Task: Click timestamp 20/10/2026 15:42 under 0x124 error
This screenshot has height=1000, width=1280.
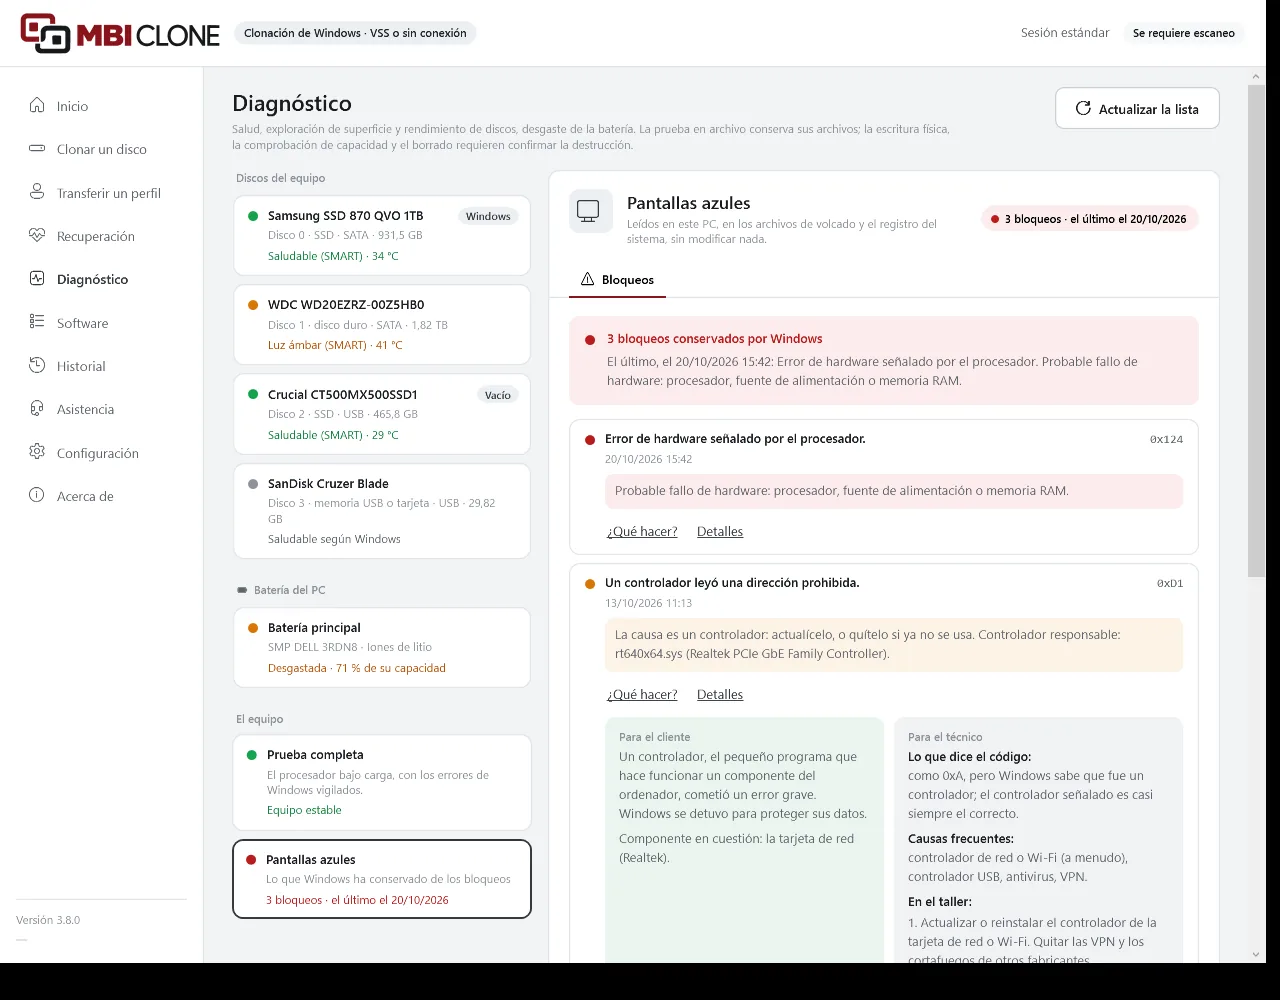Action: (648, 459)
